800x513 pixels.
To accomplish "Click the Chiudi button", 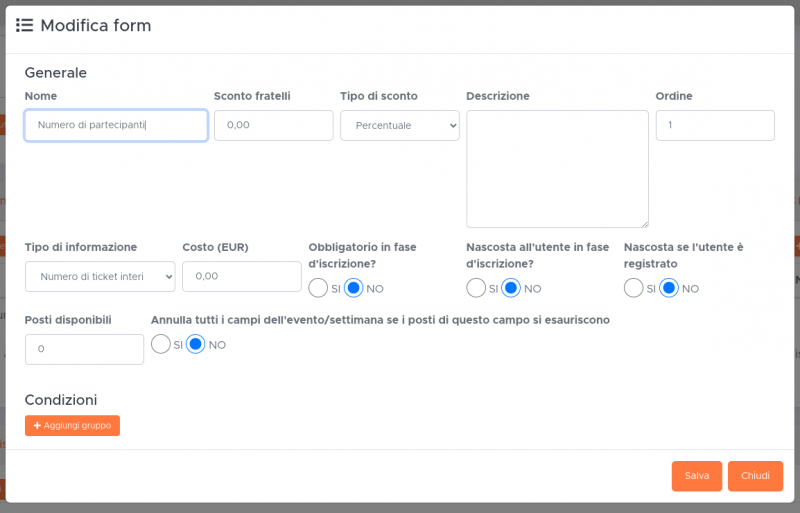I will click(x=755, y=476).
